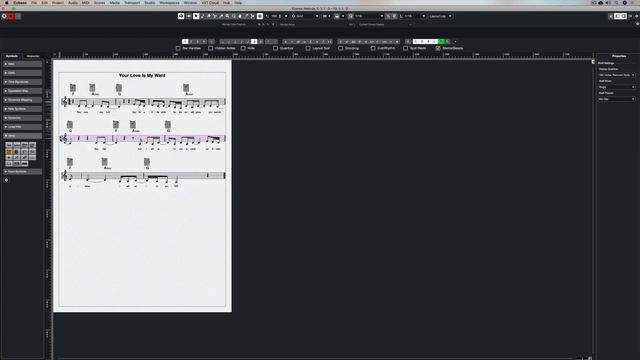Click the orange highlighted symbol in Other palette
This screenshot has width=640, height=360.
(9, 151)
